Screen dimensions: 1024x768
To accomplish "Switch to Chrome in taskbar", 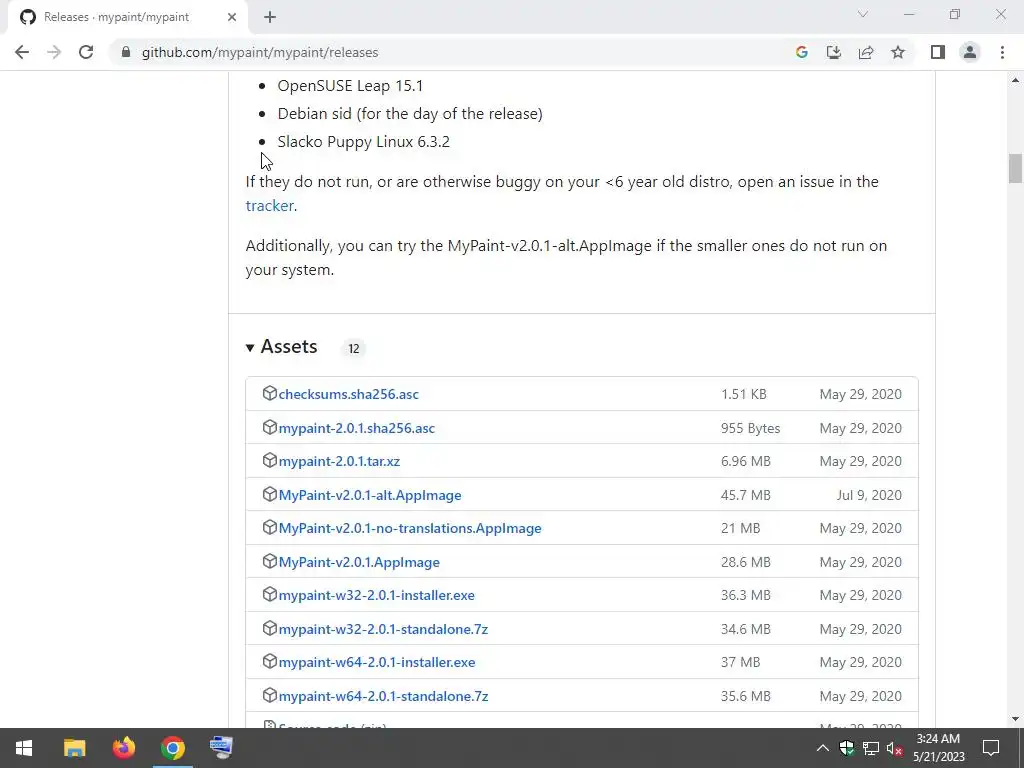I will point(173,748).
